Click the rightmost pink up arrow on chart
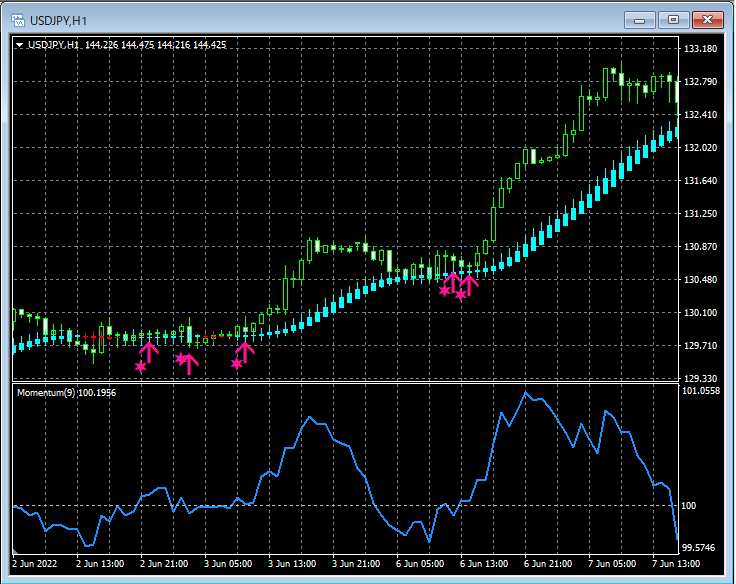The image size is (736, 584). click(x=469, y=284)
